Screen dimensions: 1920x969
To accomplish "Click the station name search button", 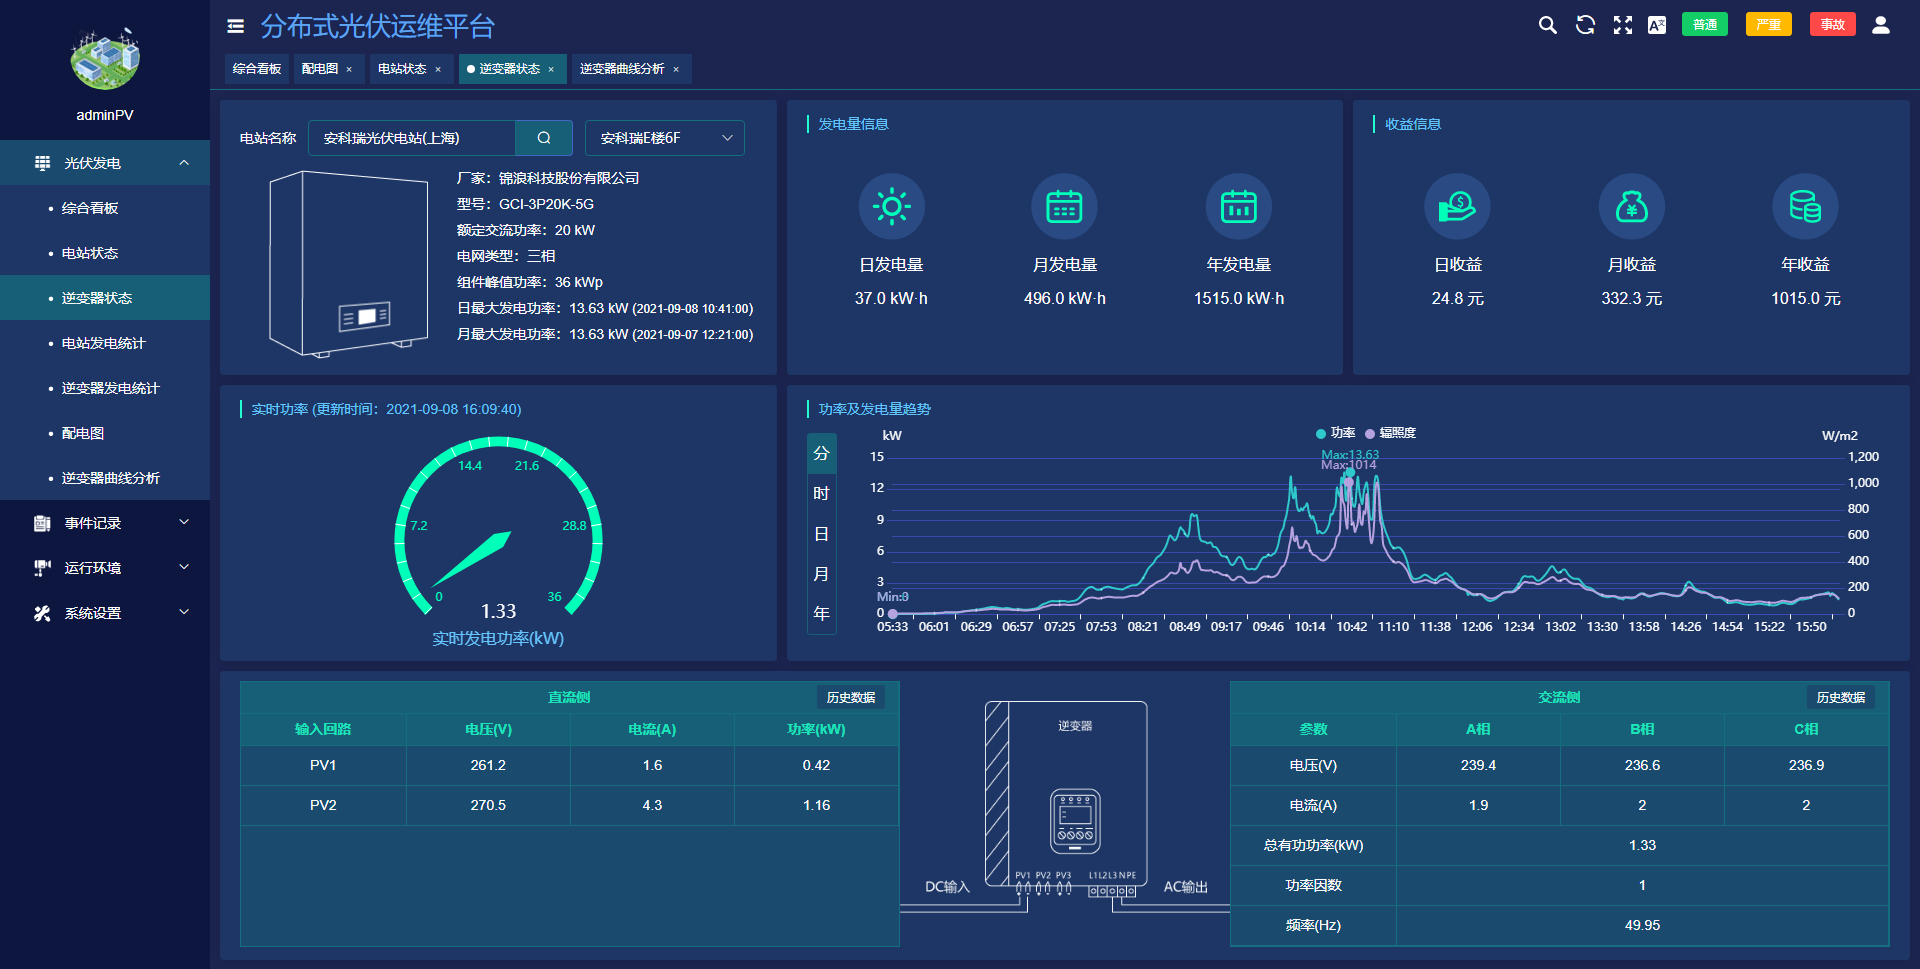I will tap(544, 138).
